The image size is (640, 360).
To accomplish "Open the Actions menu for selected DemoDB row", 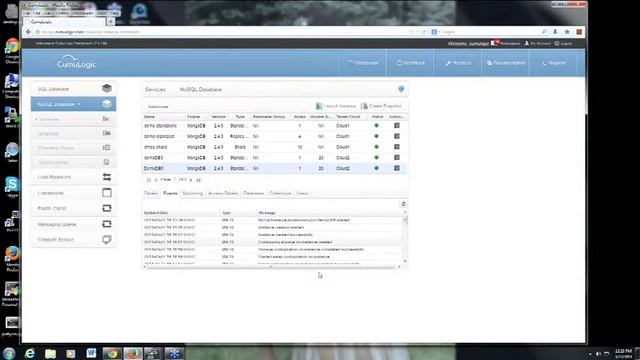I will (397, 168).
